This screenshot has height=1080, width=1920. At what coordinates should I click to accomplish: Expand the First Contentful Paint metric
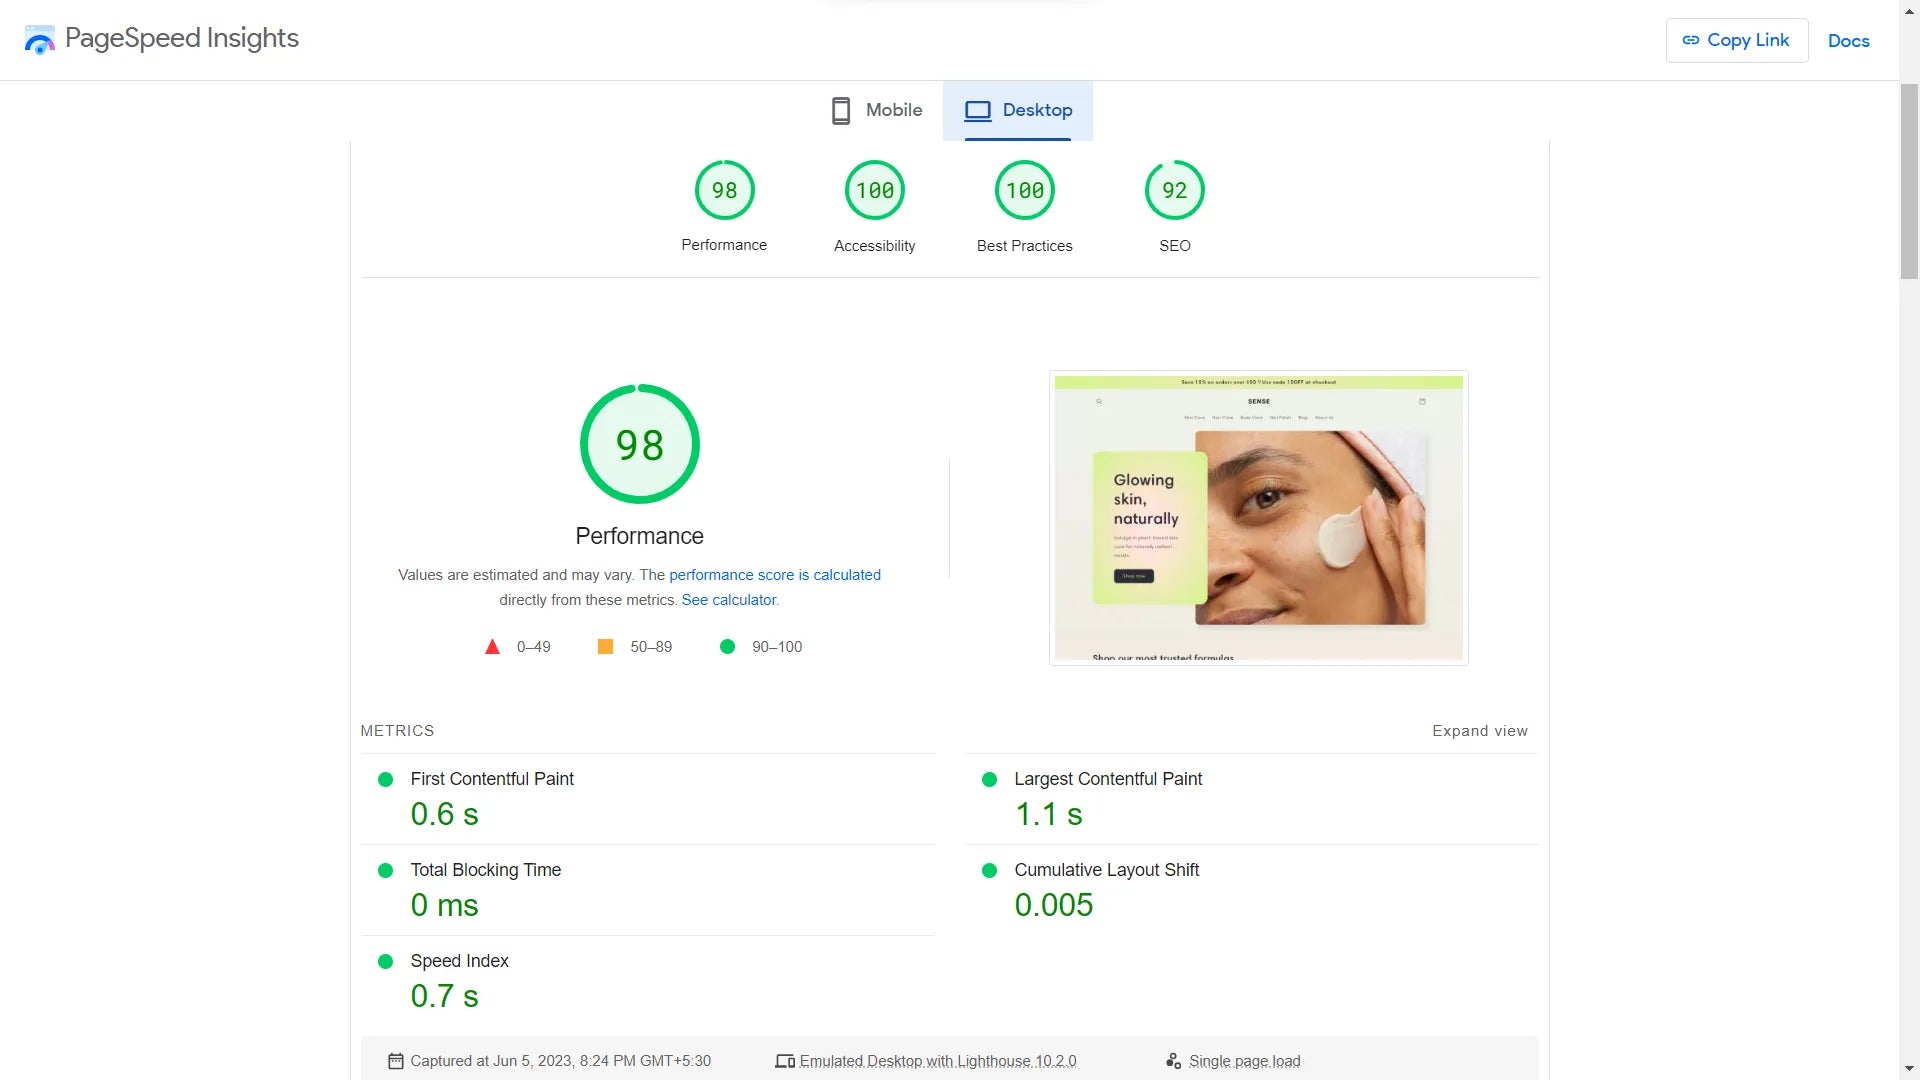(x=492, y=779)
